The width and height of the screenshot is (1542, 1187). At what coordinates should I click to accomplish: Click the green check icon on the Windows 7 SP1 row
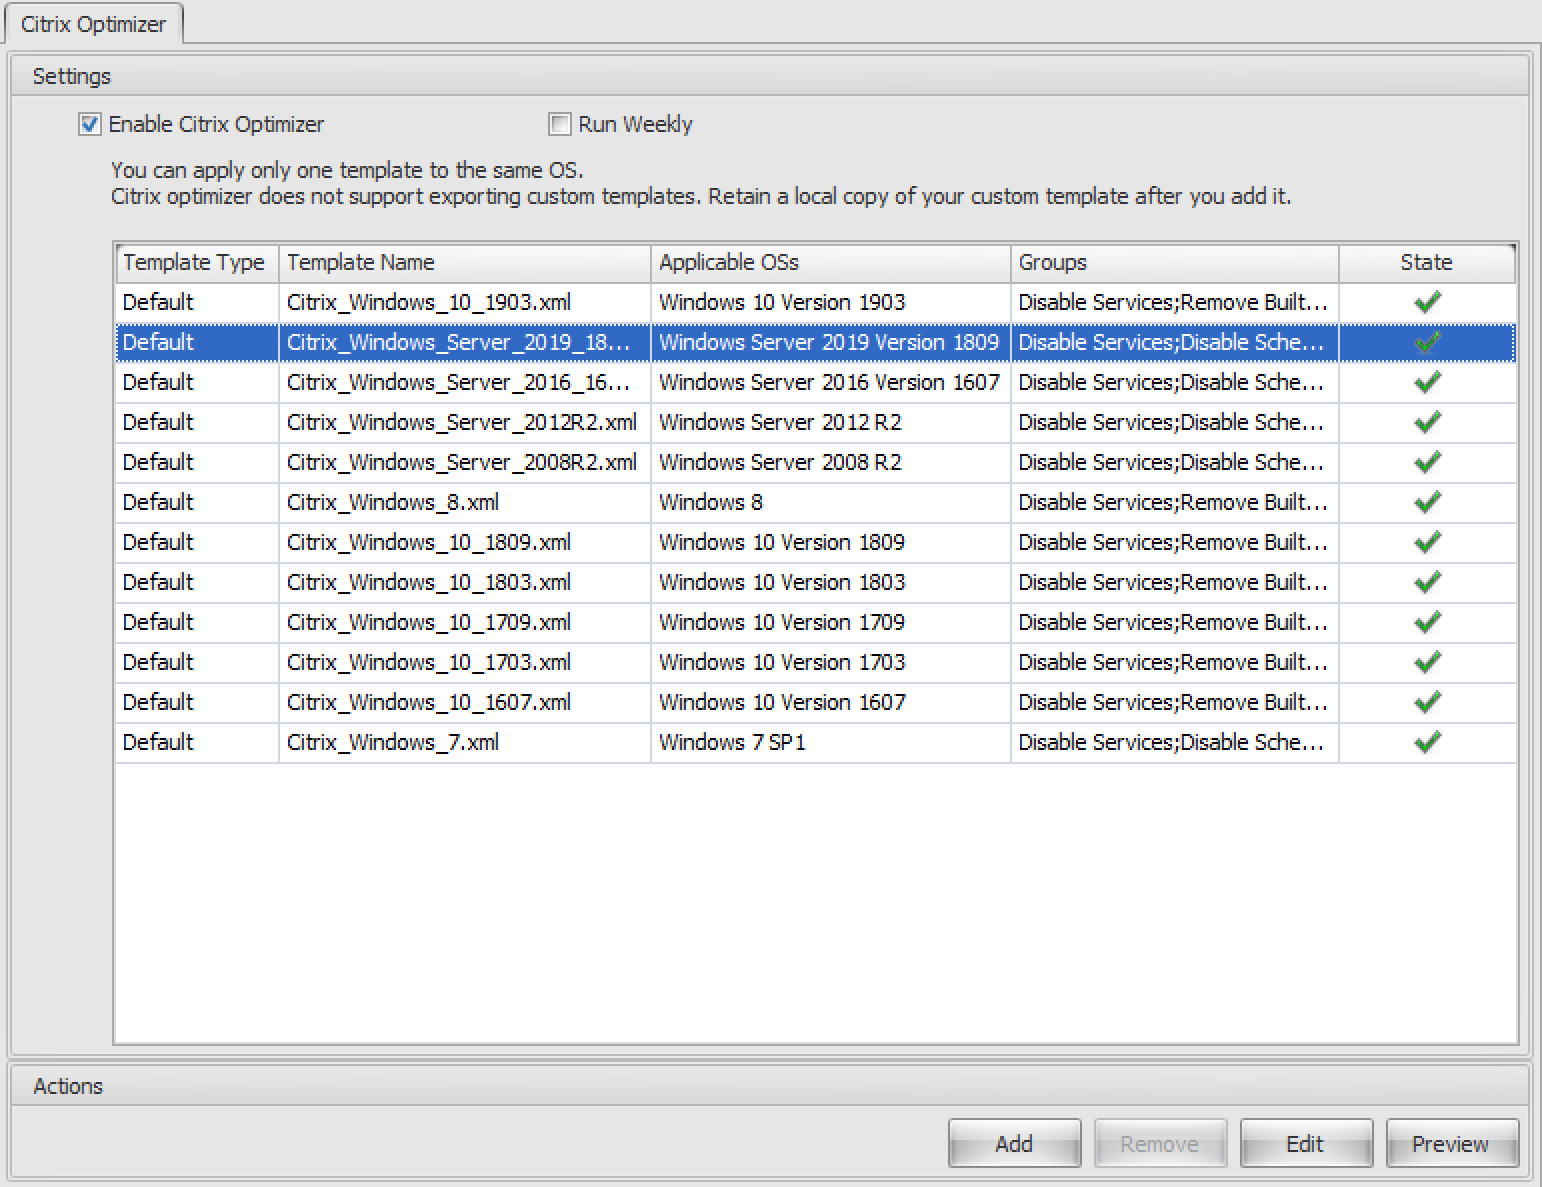point(1427,742)
